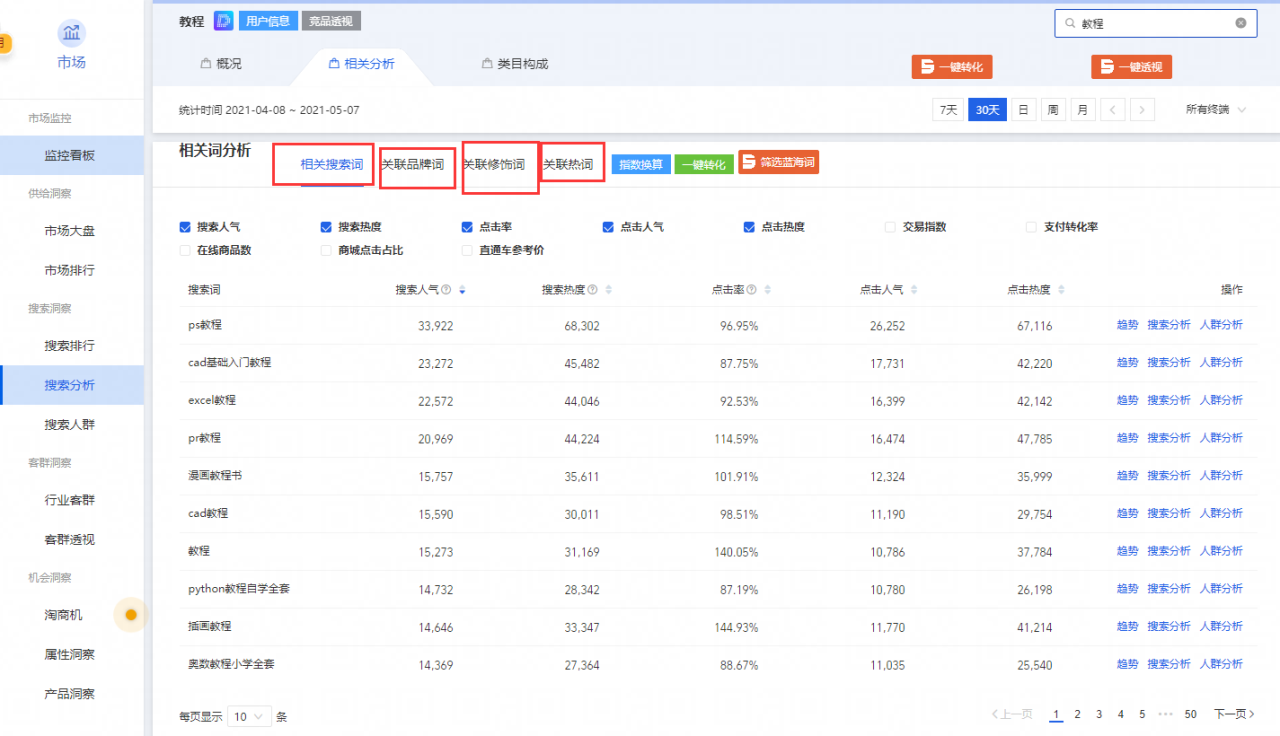Open 人群分析 link for excel教程 row

coord(1221,400)
